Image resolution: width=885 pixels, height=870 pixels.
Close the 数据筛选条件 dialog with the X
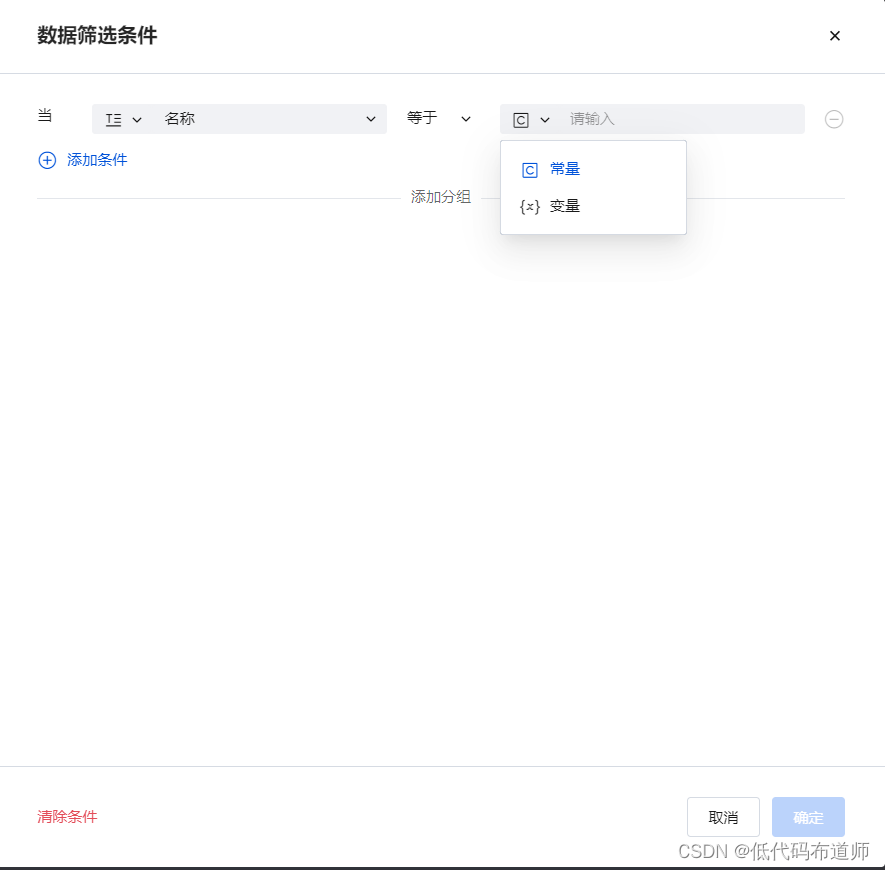(x=835, y=36)
